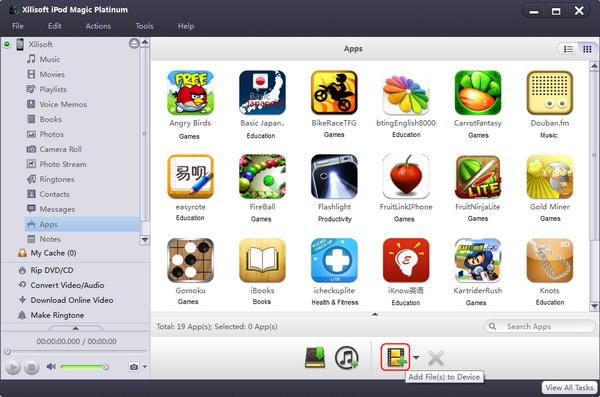This screenshot has height=397, width=600.
Task: Open the Tools menu
Action: click(144, 26)
